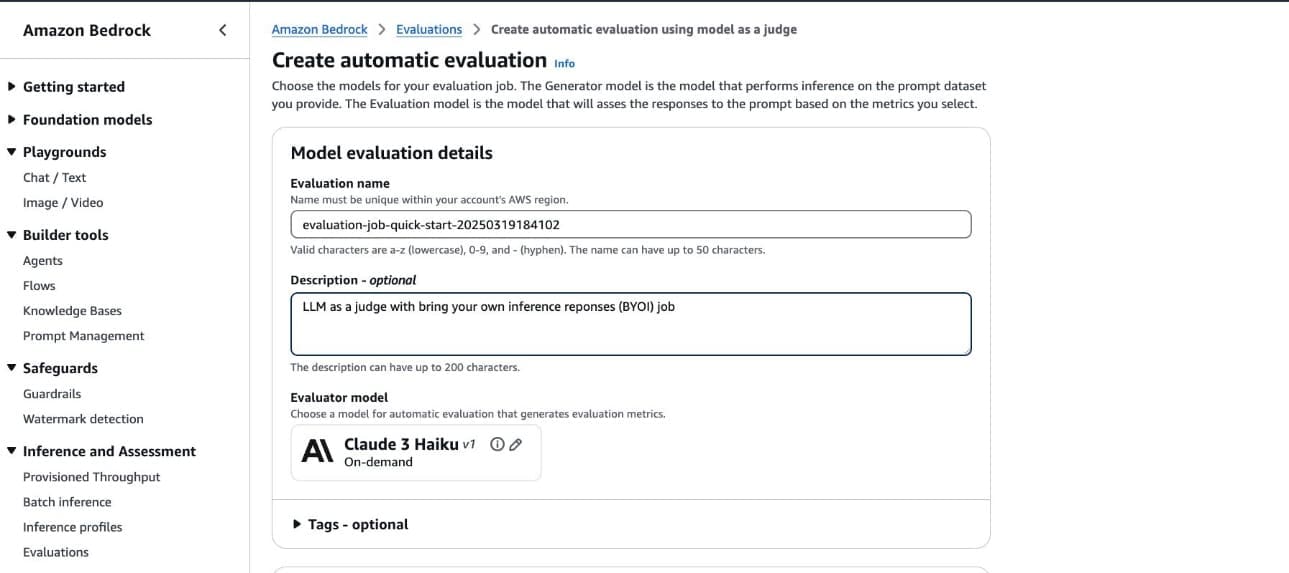Click the Anthropic logo on the model card
Image resolution: width=1289 pixels, height=573 pixels.
coord(317,452)
